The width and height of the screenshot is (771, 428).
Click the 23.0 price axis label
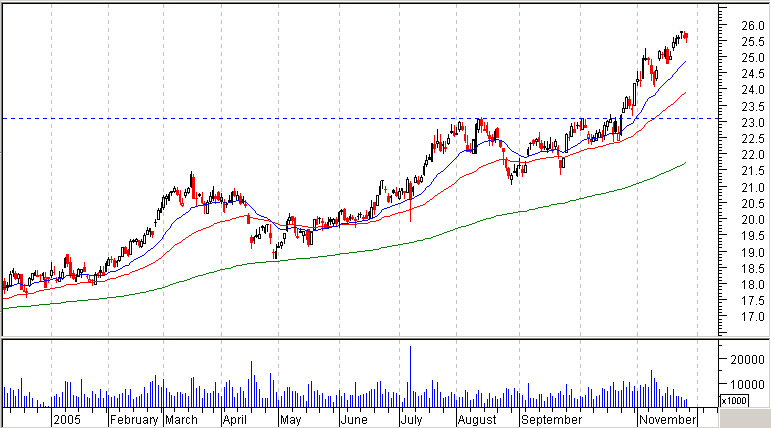coord(753,123)
